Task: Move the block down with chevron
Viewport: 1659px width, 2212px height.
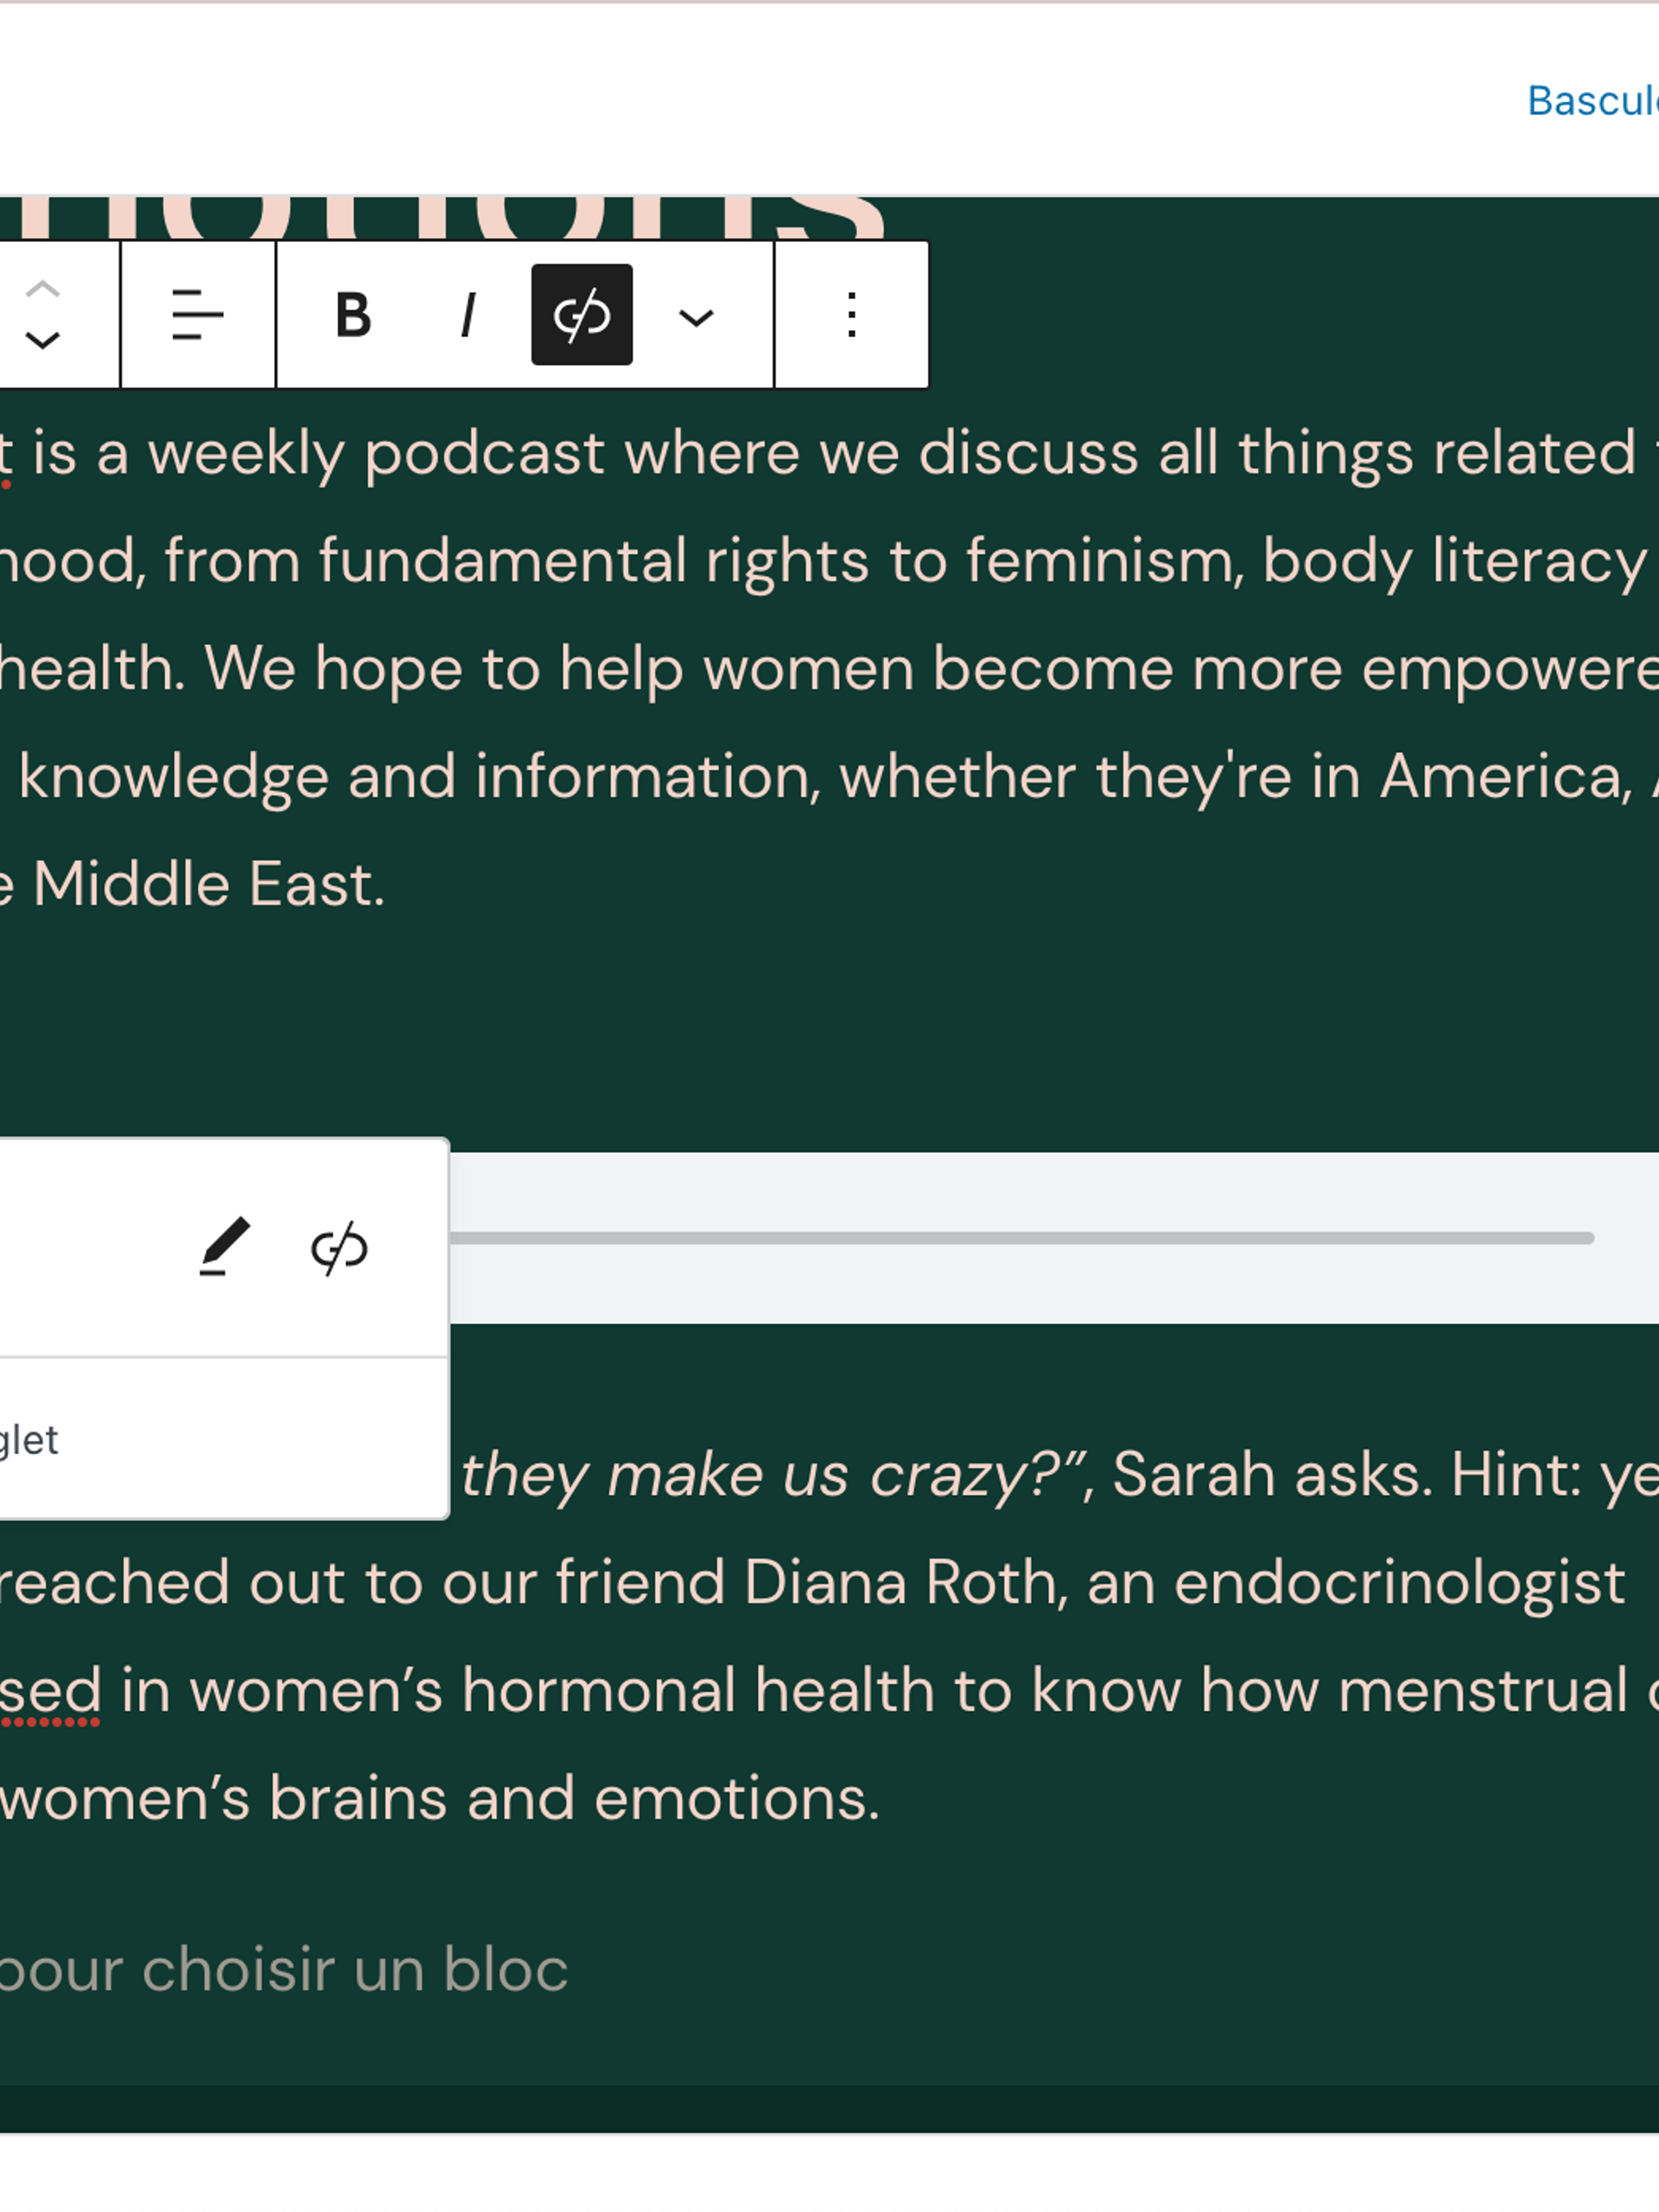Action: [x=42, y=341]
